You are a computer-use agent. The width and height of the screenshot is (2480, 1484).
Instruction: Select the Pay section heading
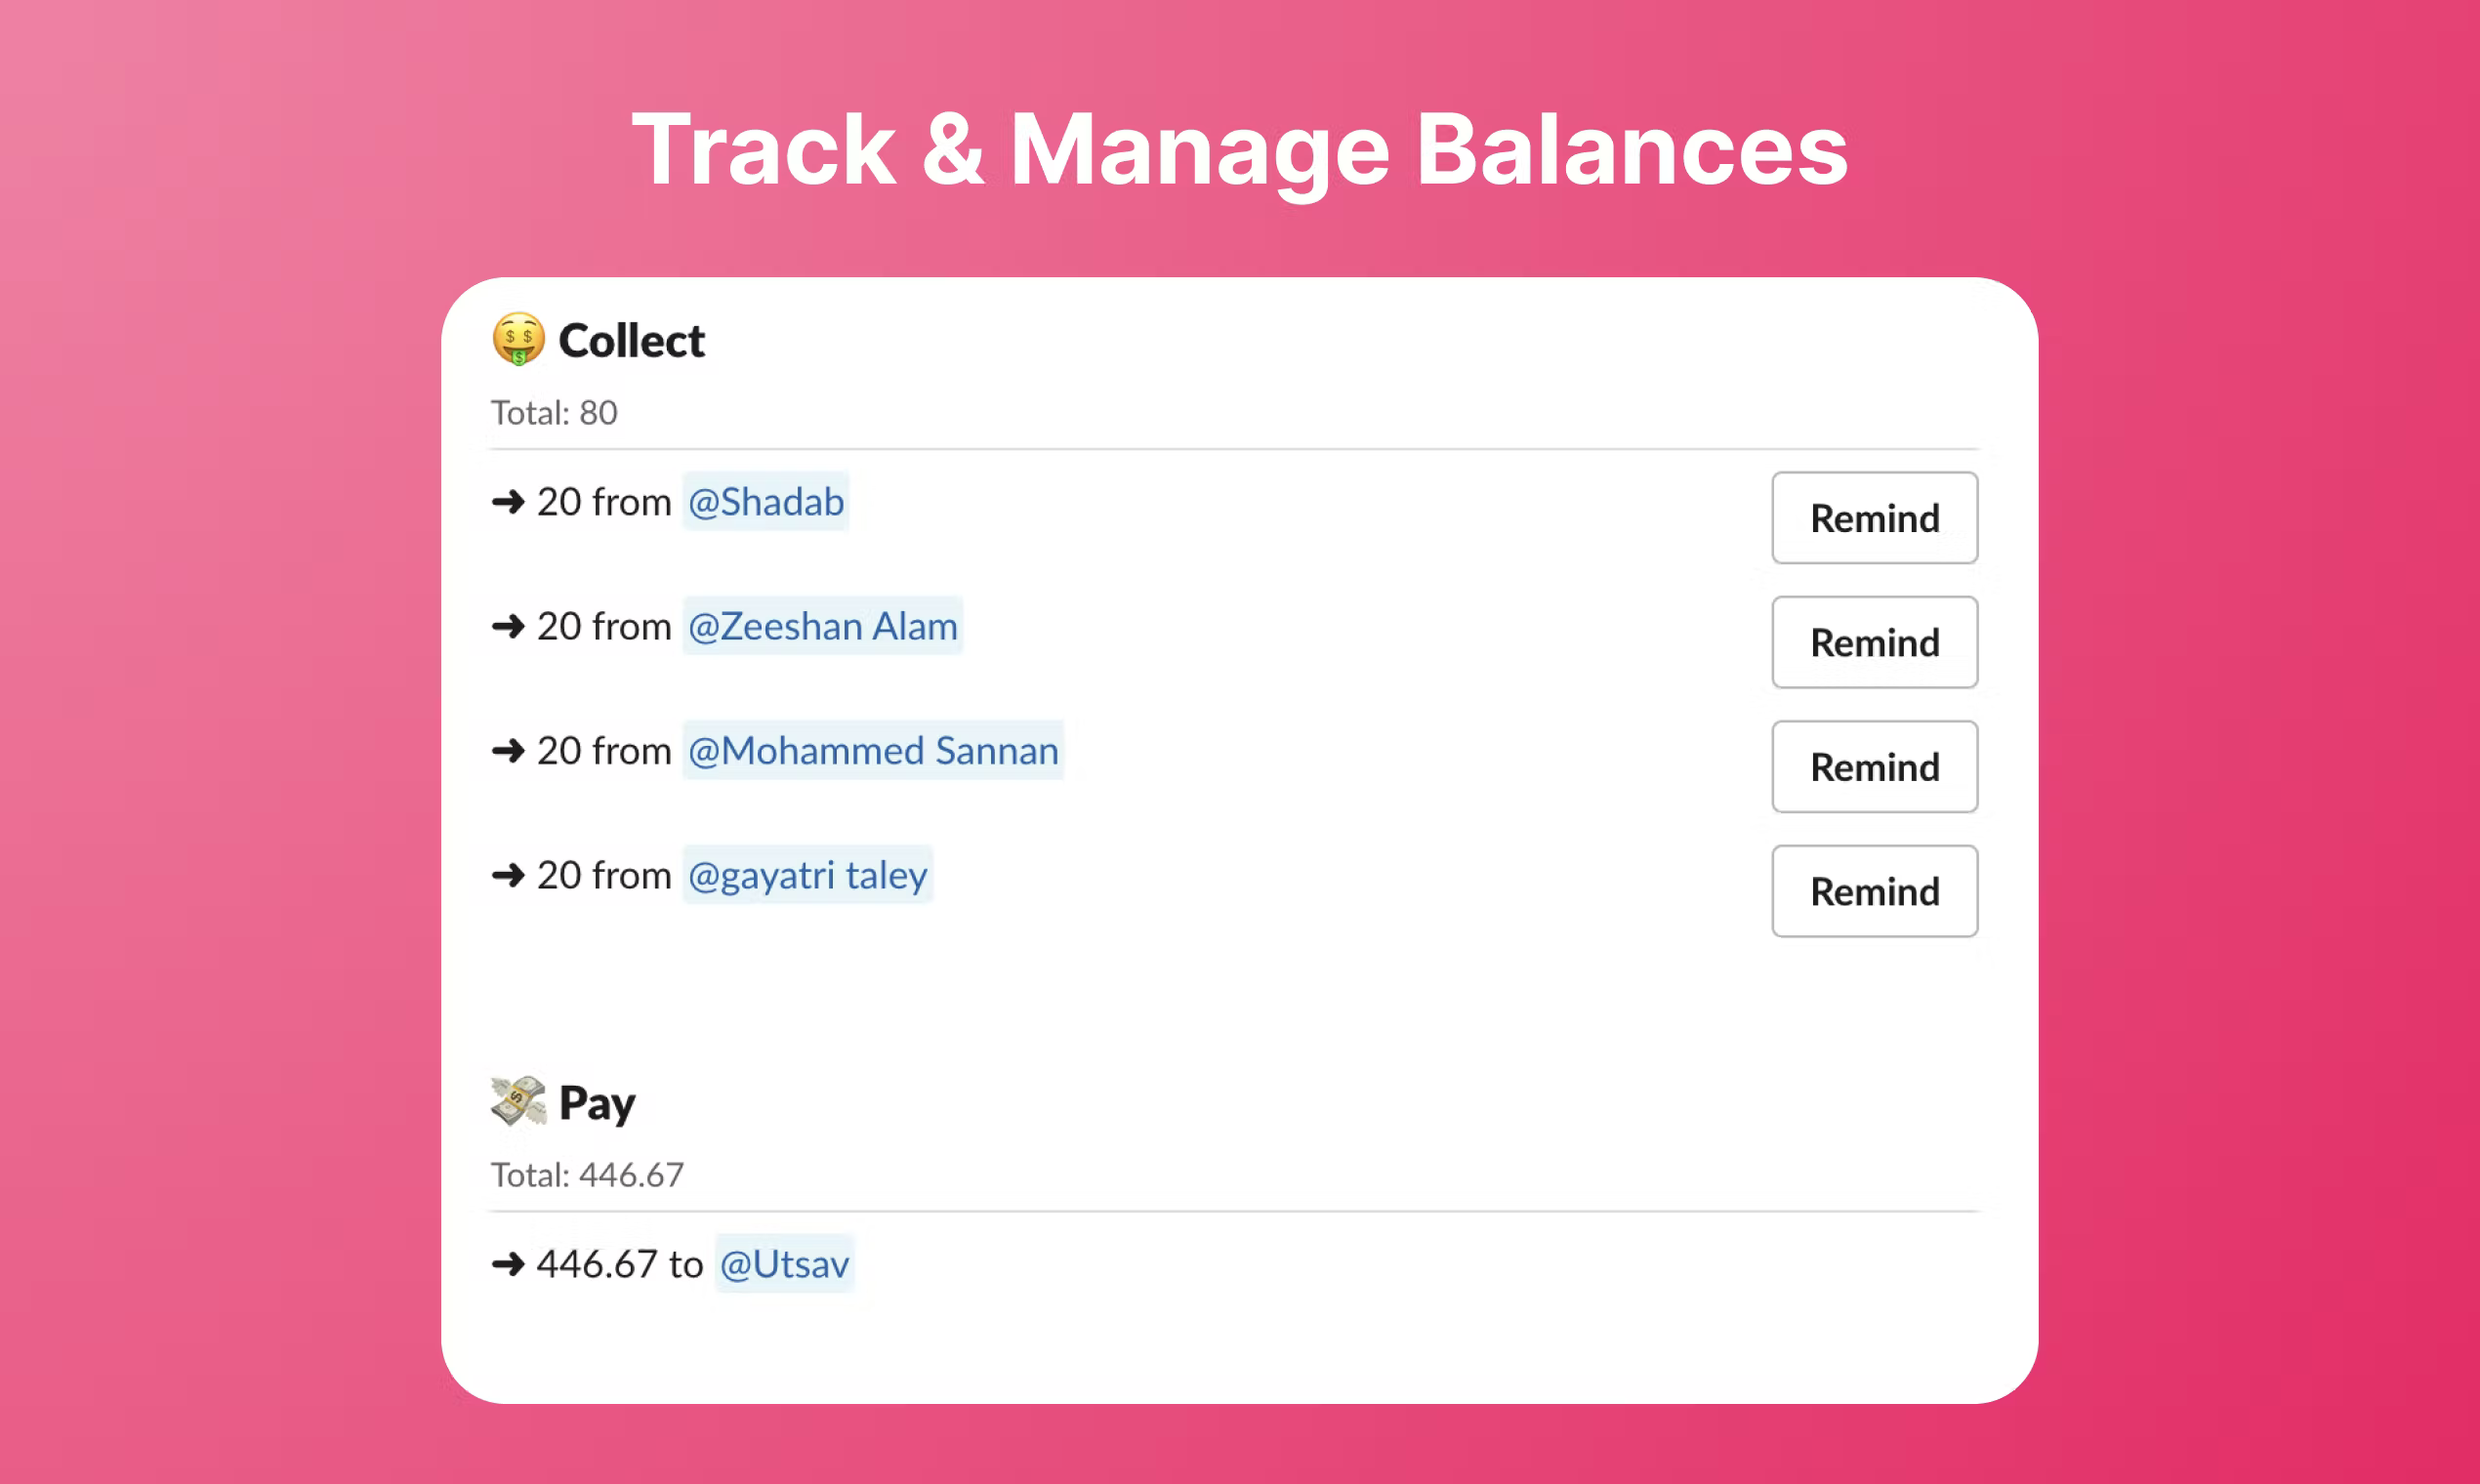coord(597,1102)
